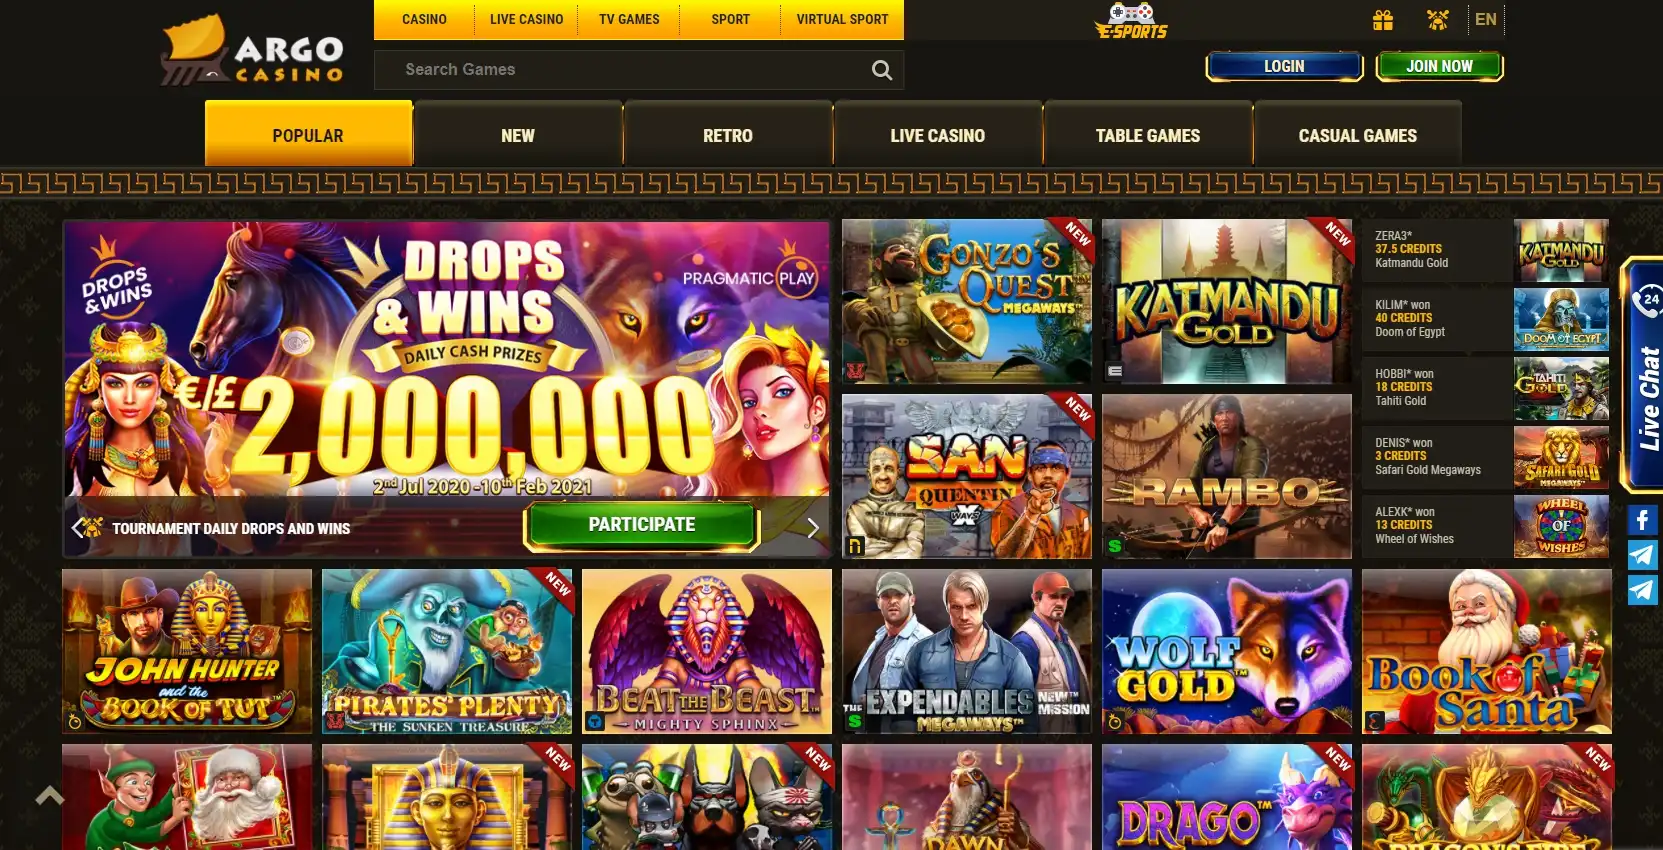The height and width of the screenshot is (850, 1663).
Task: Expand the EN language selector
Action: tap(1486, 19)
